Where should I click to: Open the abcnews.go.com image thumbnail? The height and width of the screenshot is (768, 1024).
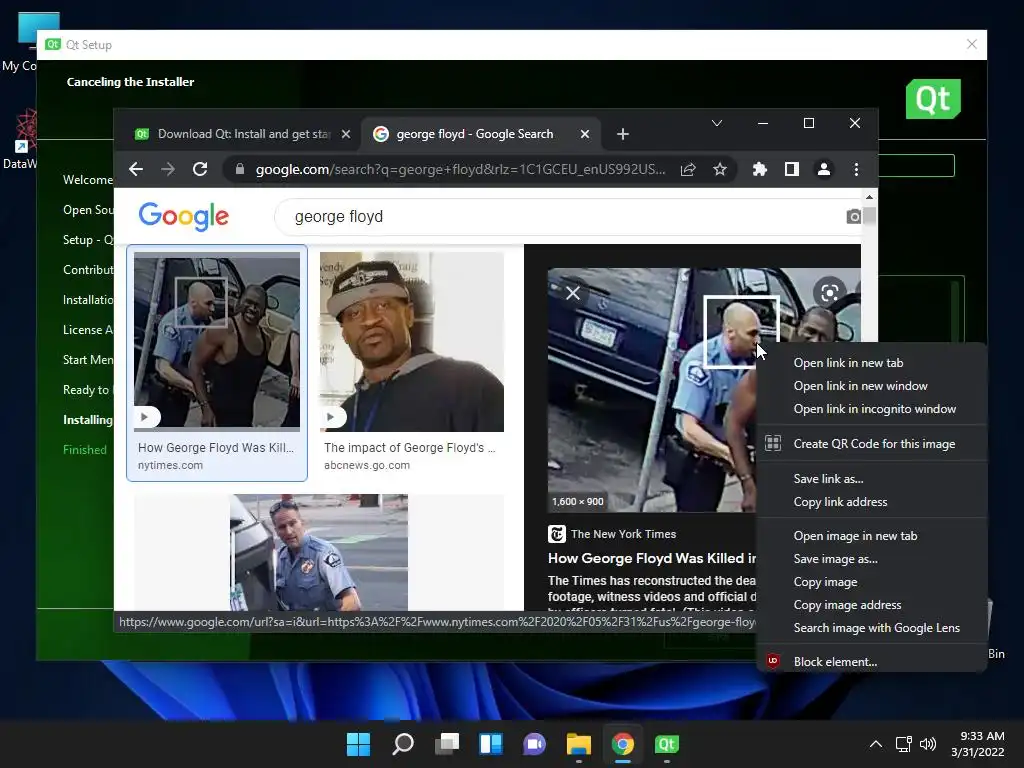coord(411,342)
